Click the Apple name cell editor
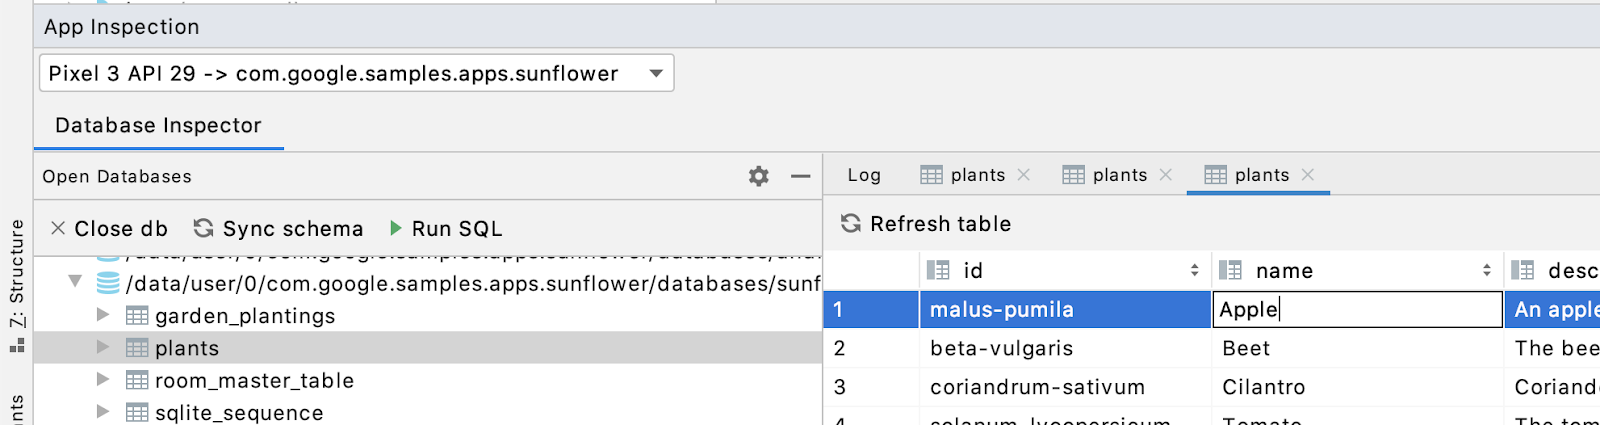 [x=1357, y=310]
